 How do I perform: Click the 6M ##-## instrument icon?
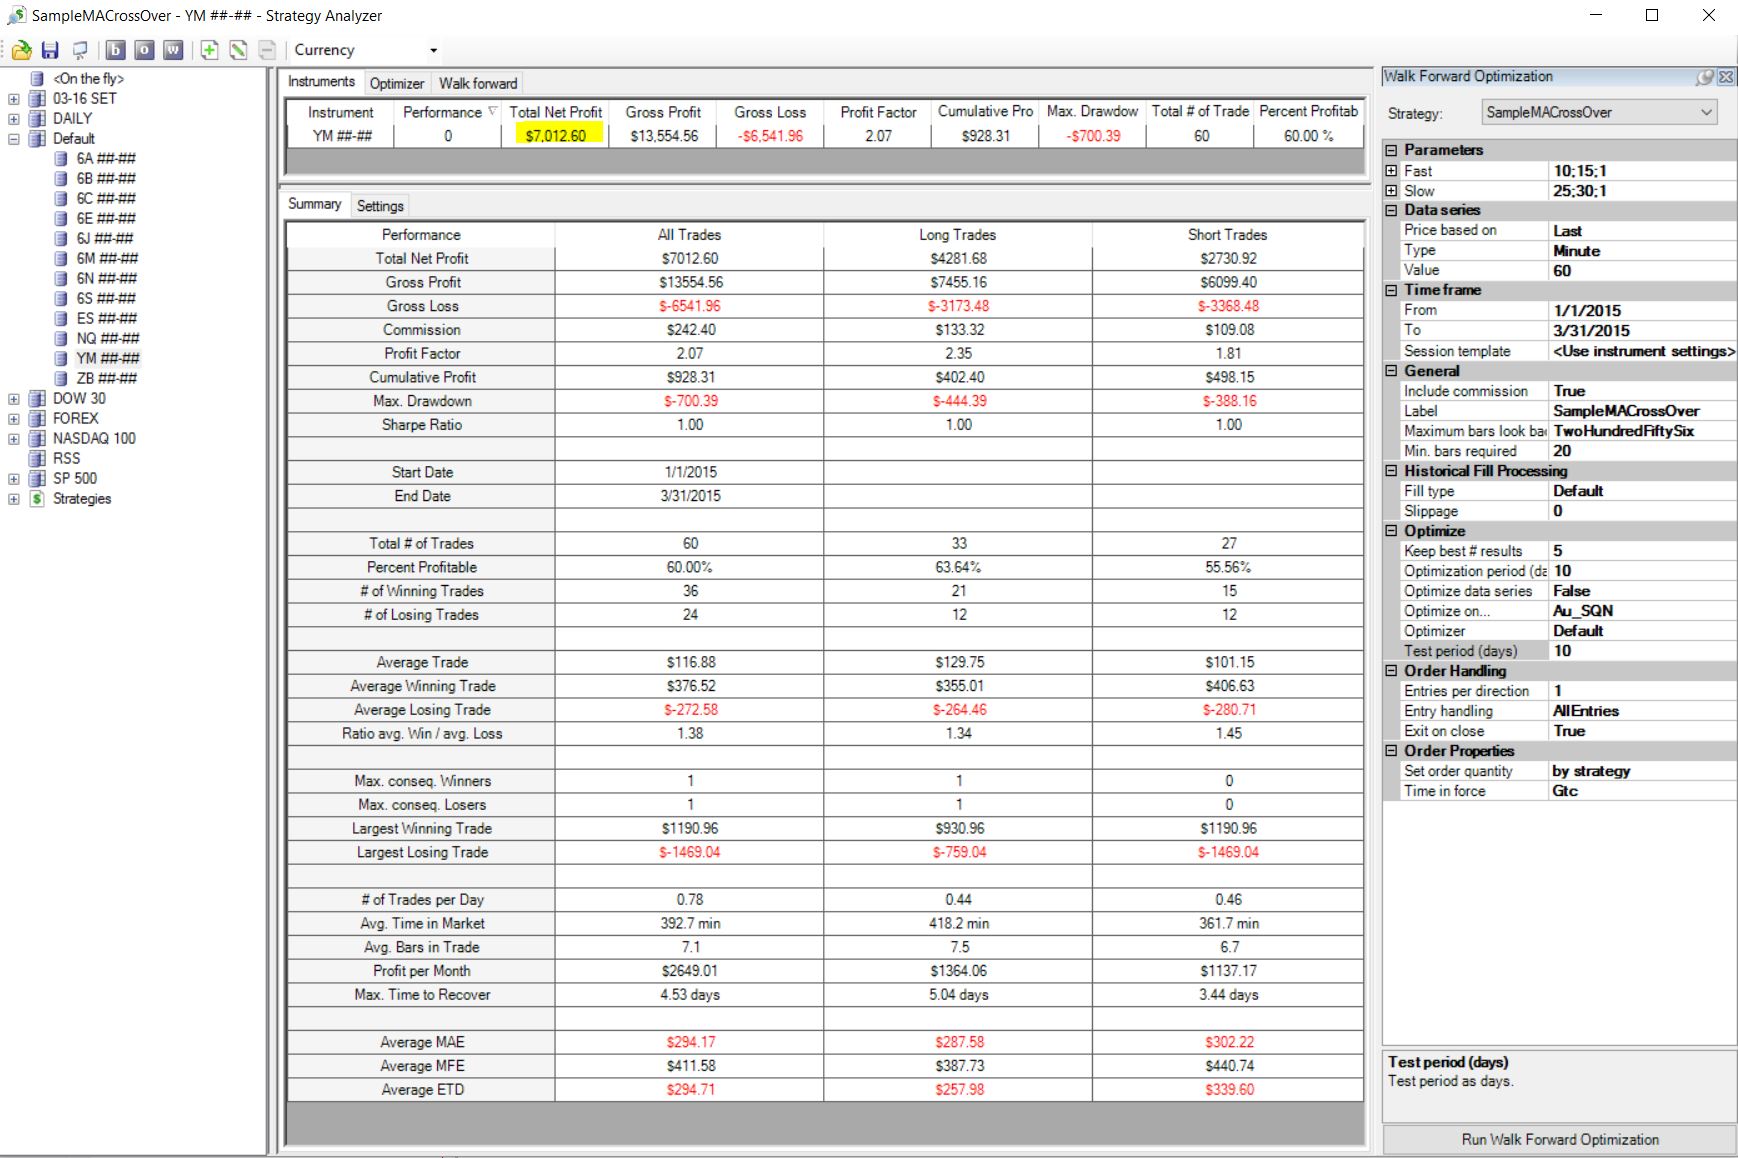coord(61,259)
